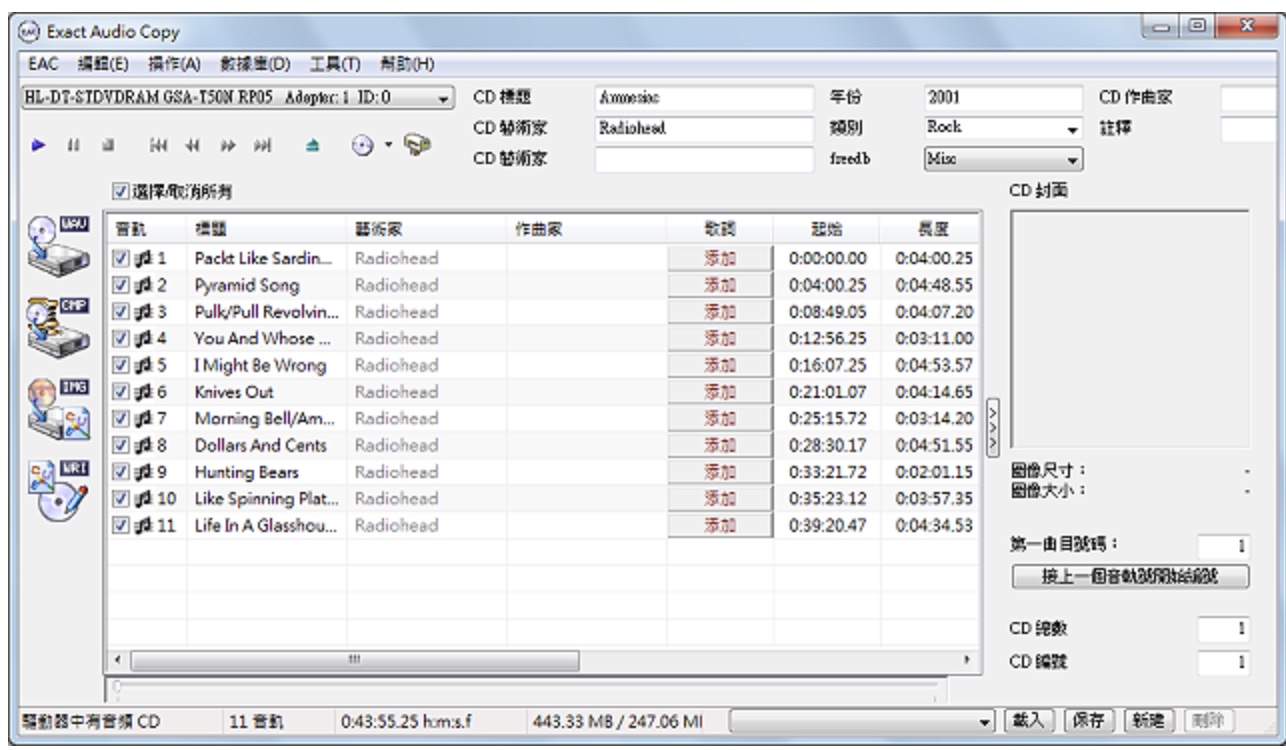Open the 工具(T) menu
This screenshot has width=1286, height=750.
(334, 65)
